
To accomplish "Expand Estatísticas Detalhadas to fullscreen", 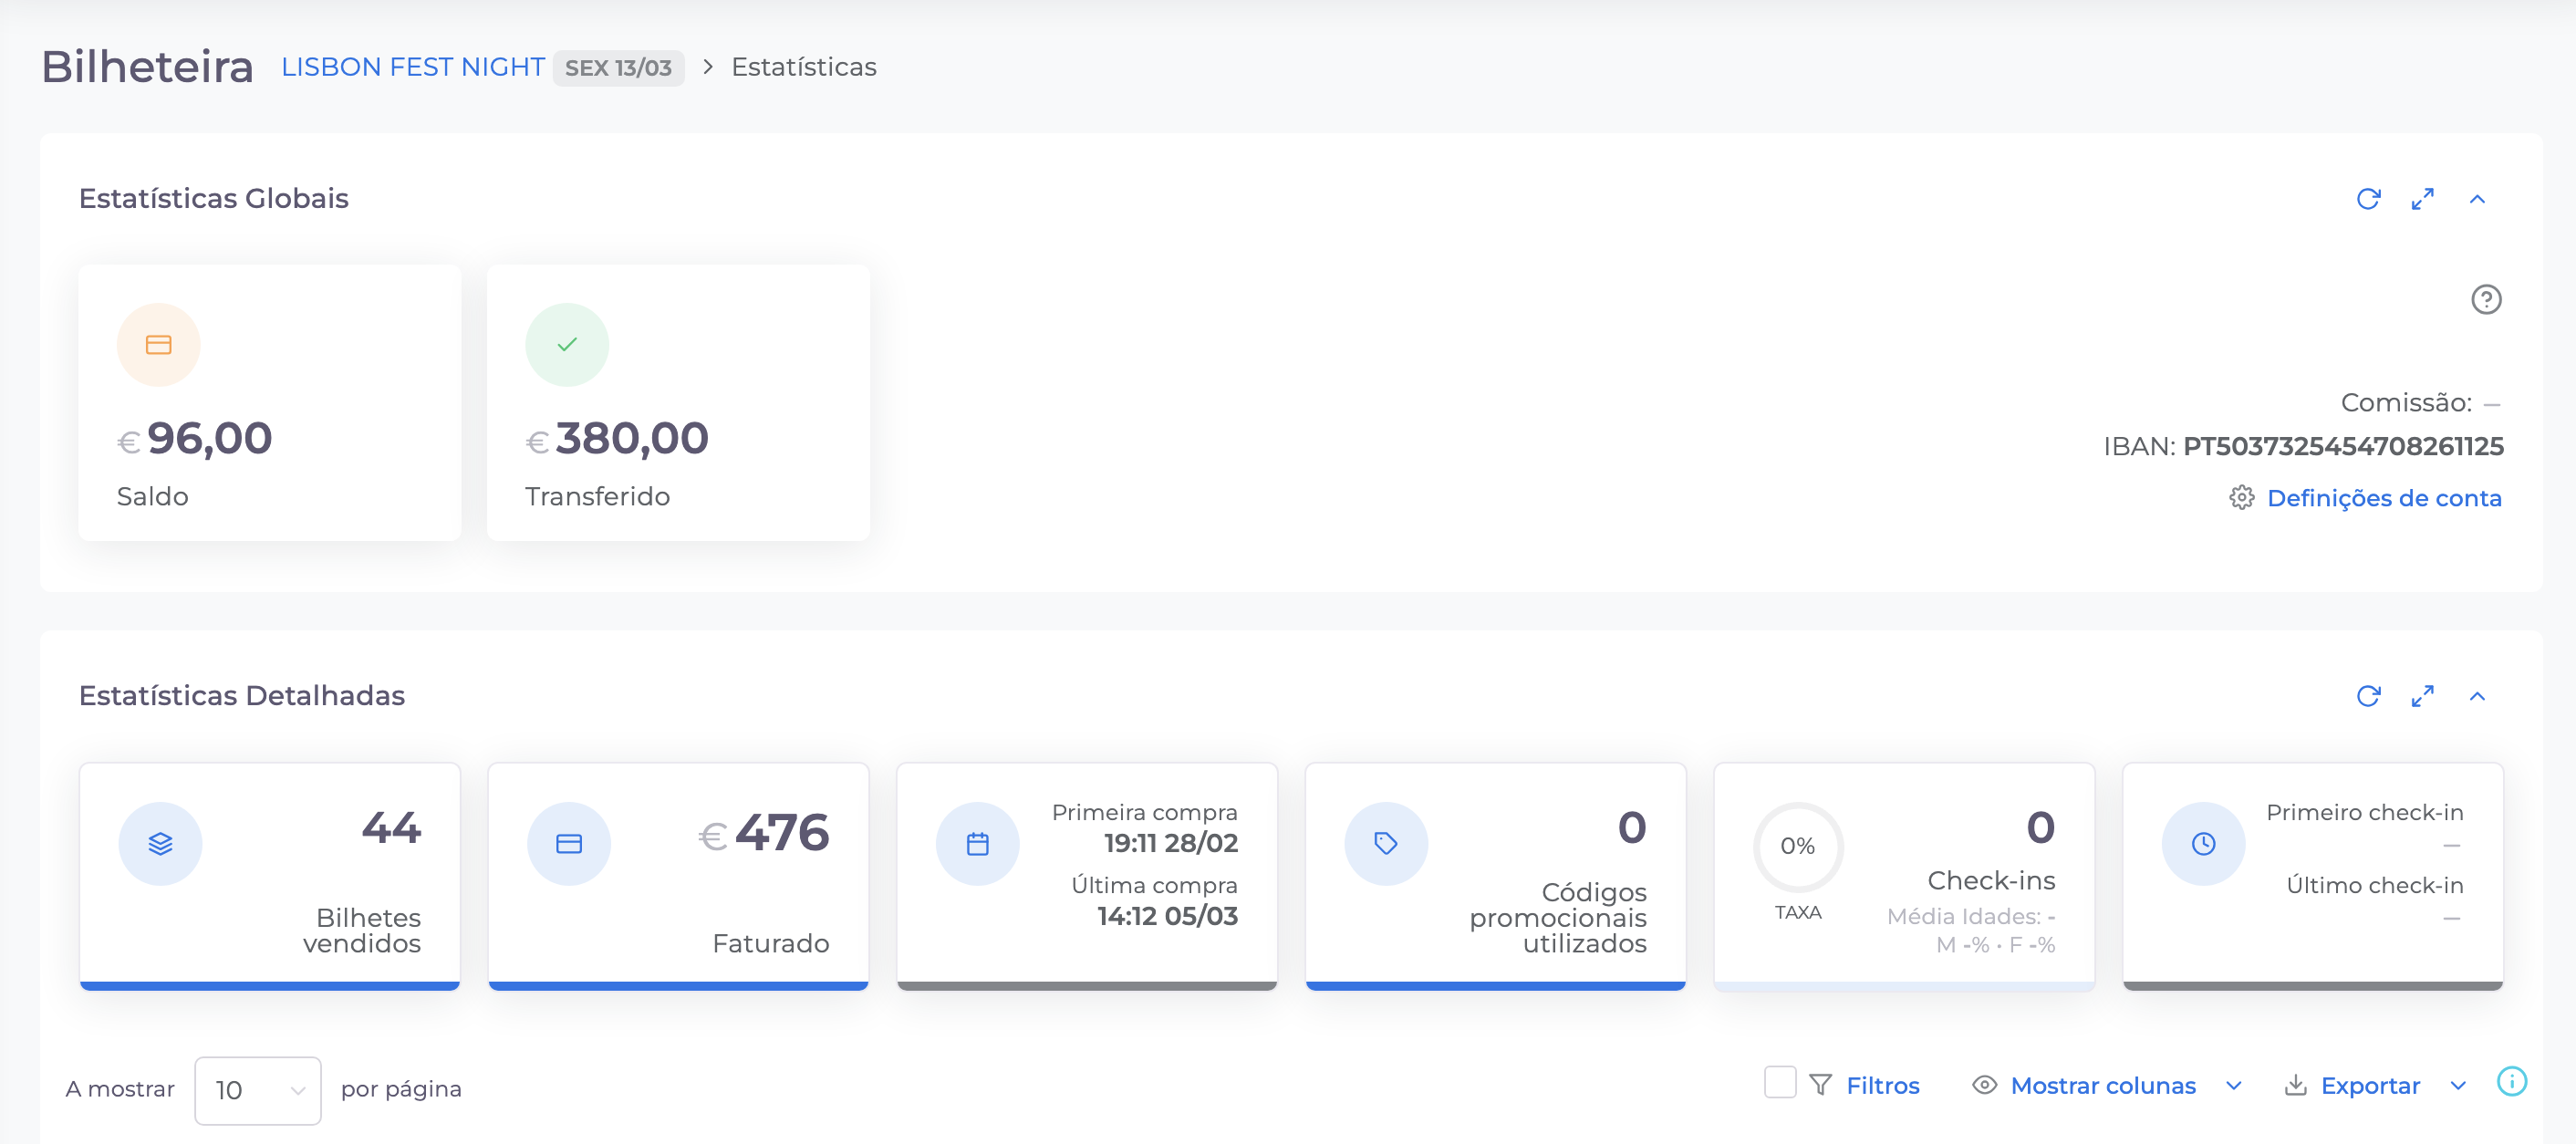I will pos(2422,696).
